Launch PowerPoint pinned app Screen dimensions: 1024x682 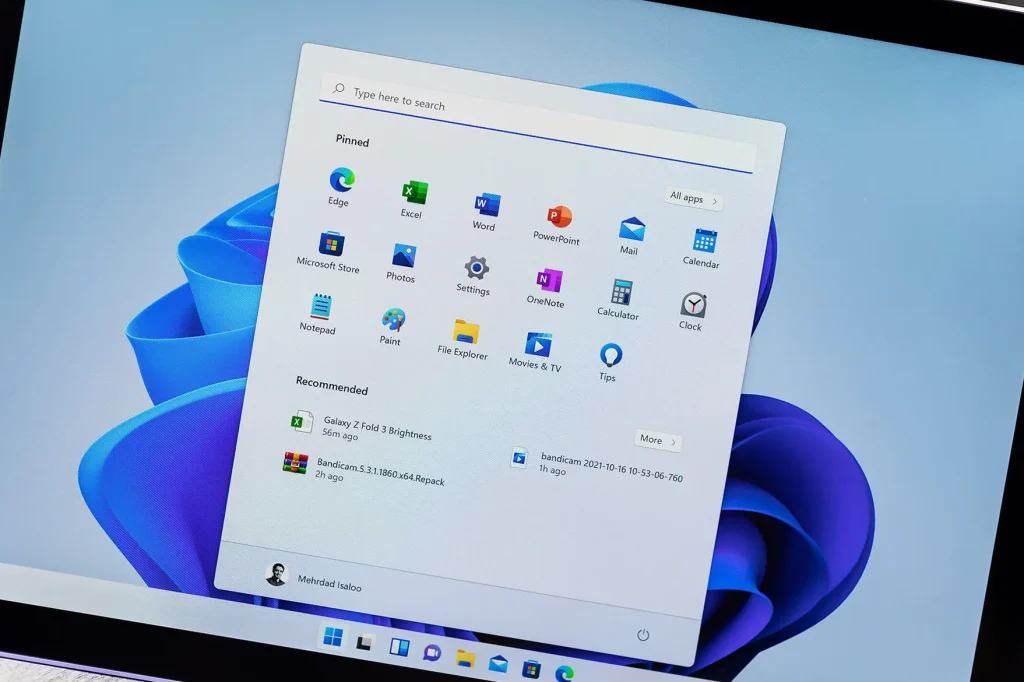click(x=557, y=224)
